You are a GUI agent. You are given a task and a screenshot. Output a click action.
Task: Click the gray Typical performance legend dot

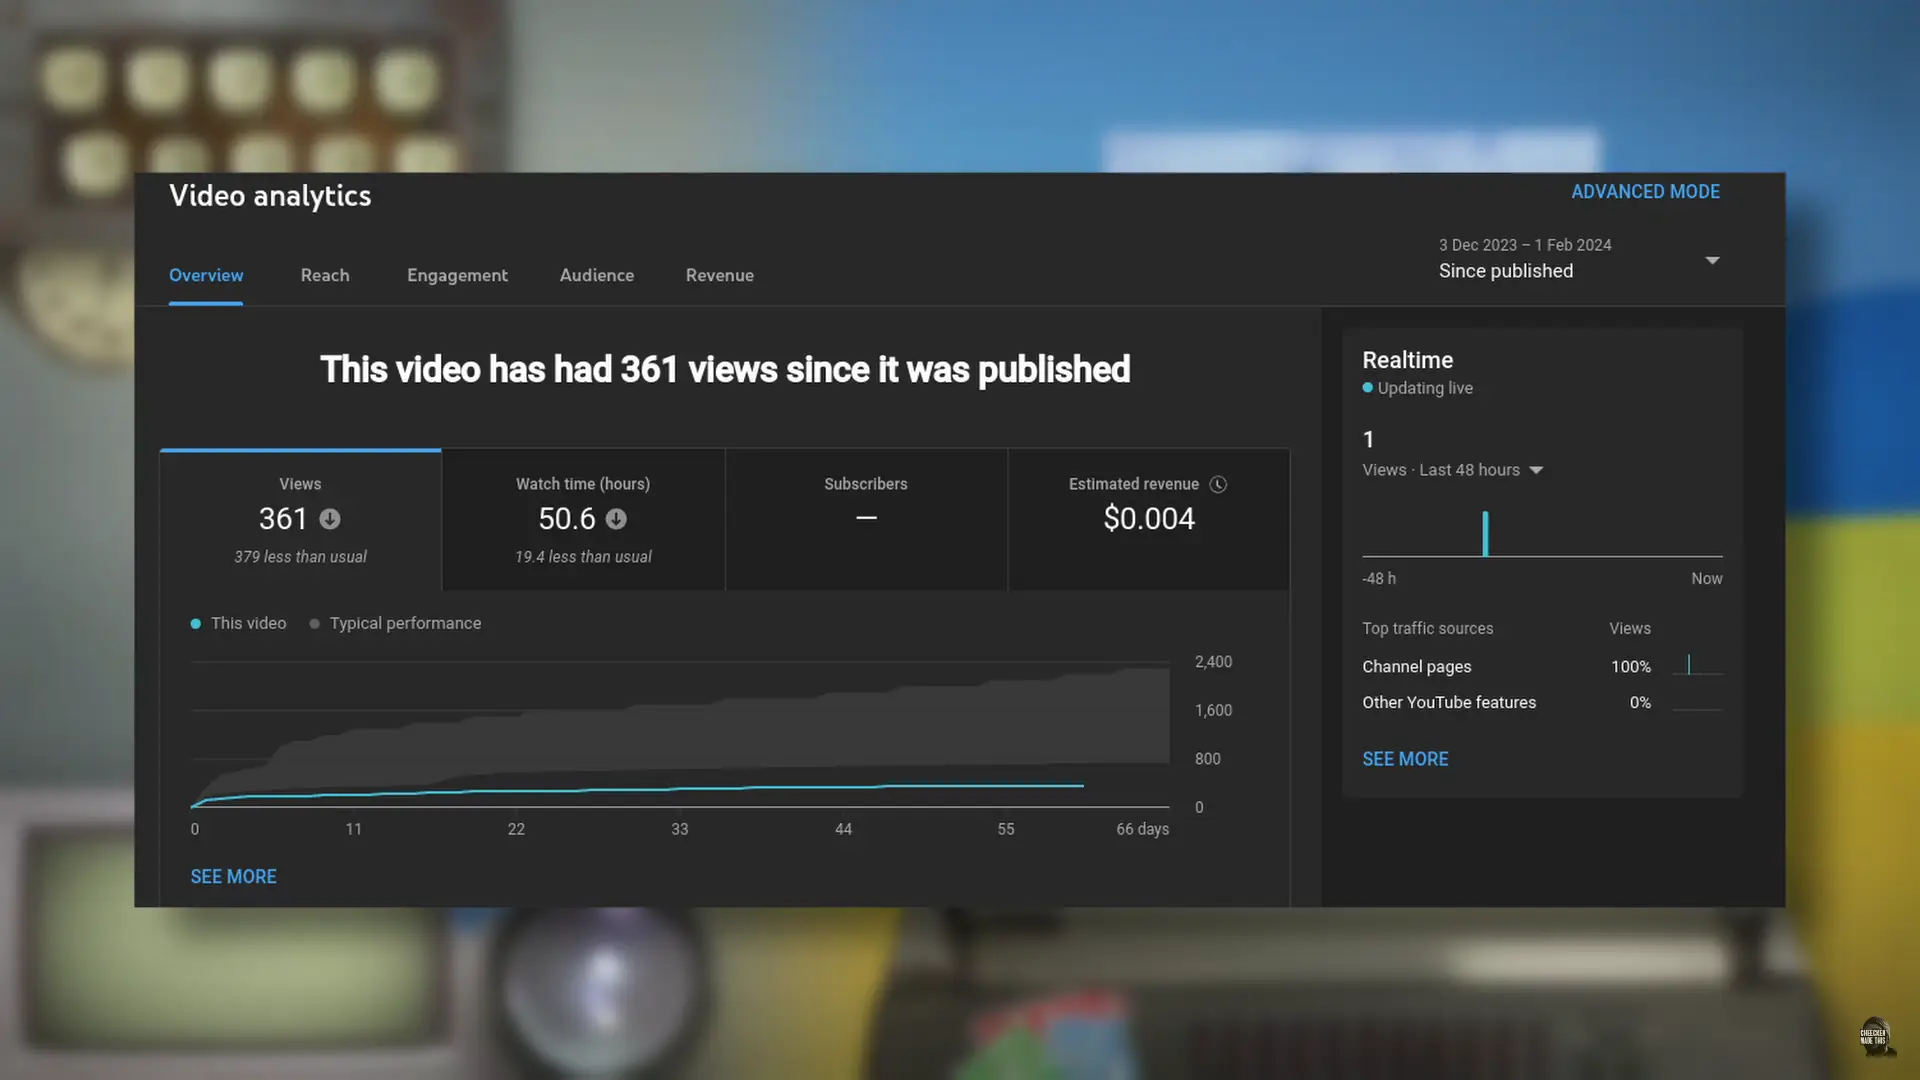(x=314, y=624)
